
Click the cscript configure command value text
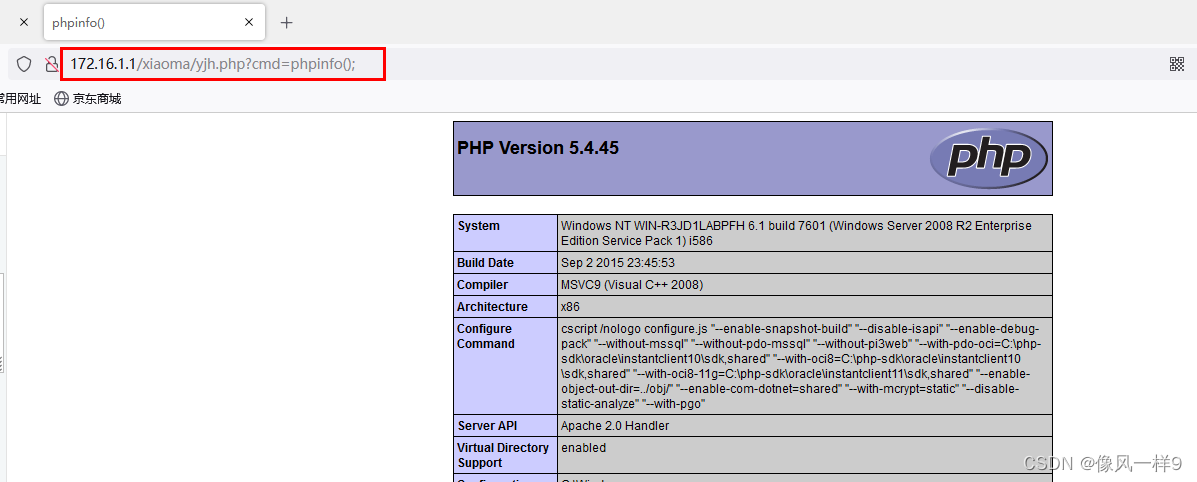click(x=801, y=366)
